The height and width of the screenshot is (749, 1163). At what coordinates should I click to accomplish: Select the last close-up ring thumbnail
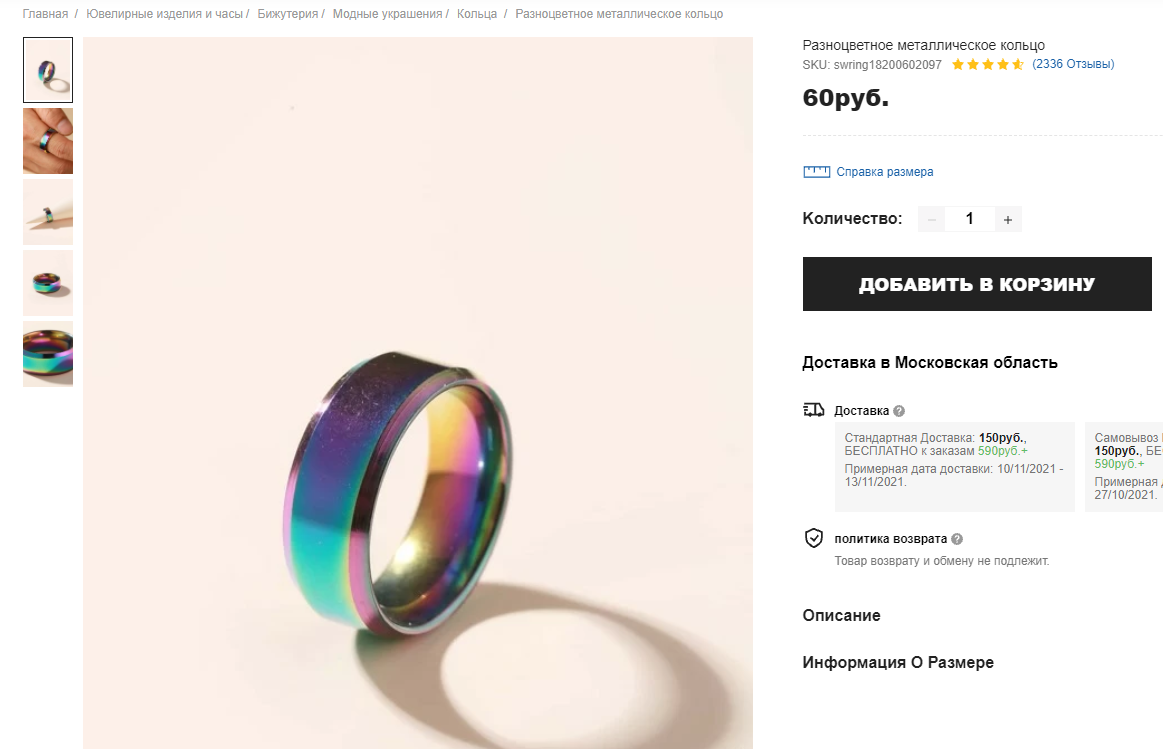48,354
